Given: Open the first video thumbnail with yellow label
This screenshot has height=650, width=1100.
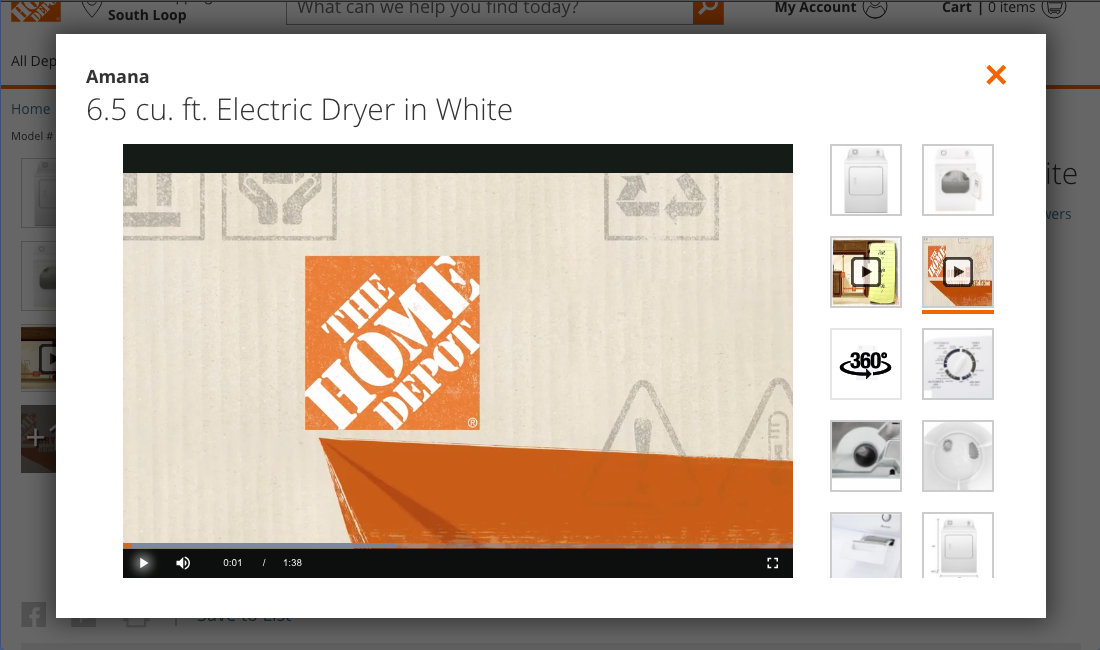Looking at the screenshot, I should tap(865, 272).
